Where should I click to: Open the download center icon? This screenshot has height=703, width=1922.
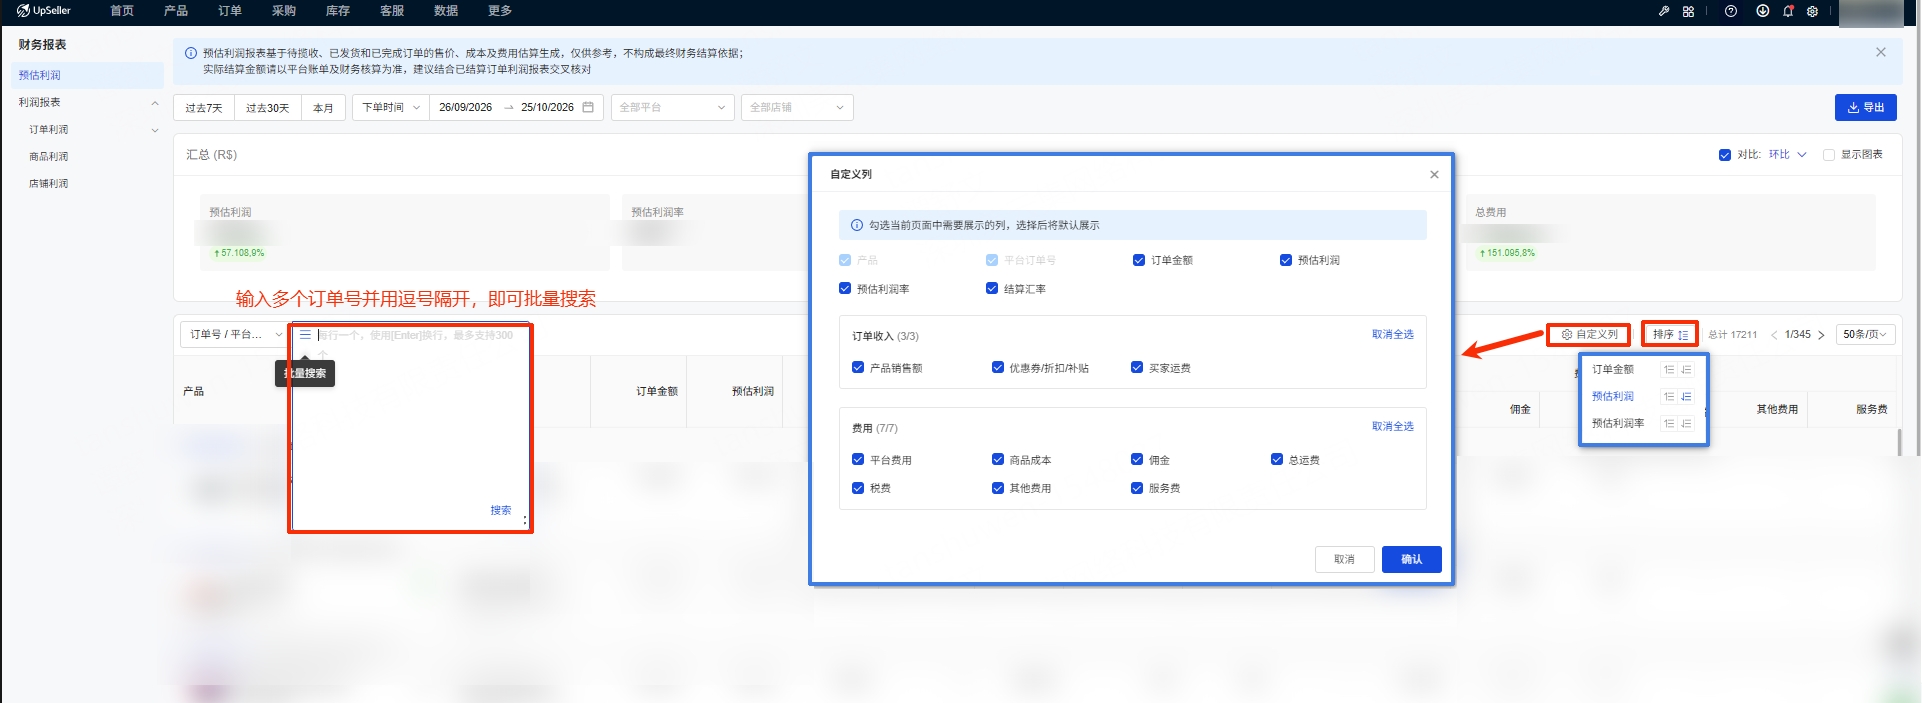pos(1762,11)
